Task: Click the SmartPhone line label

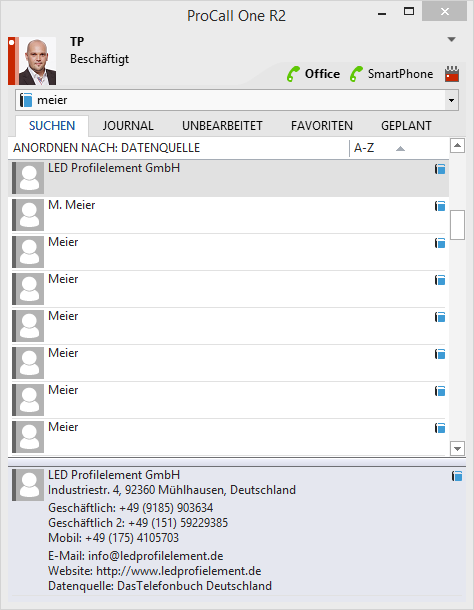Action: pos(400,74)
